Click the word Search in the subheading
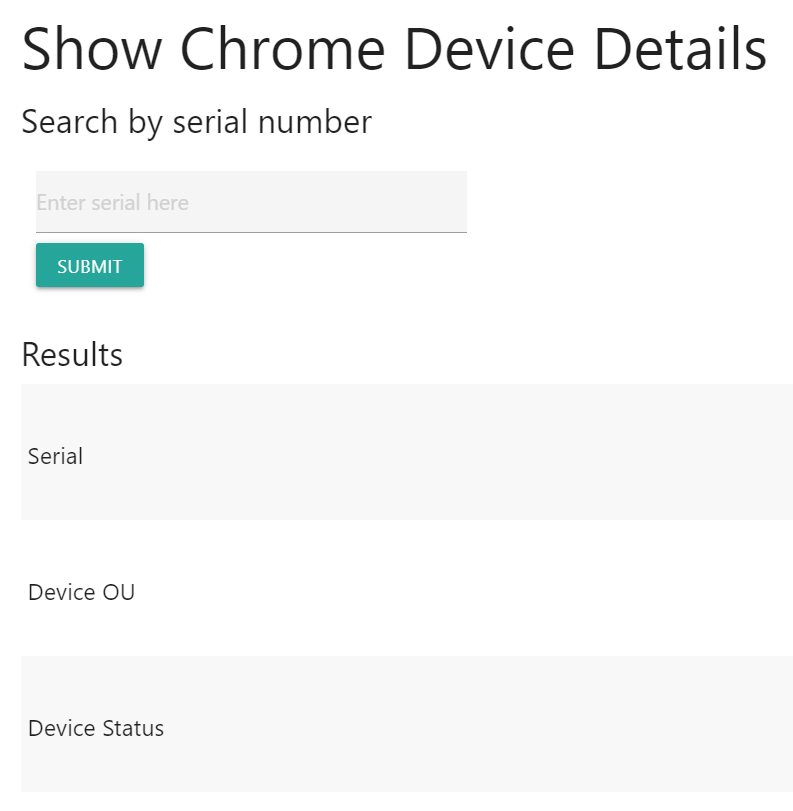Image resolution: width=793 pixels, height=811 pixels. tap(70, 122)
